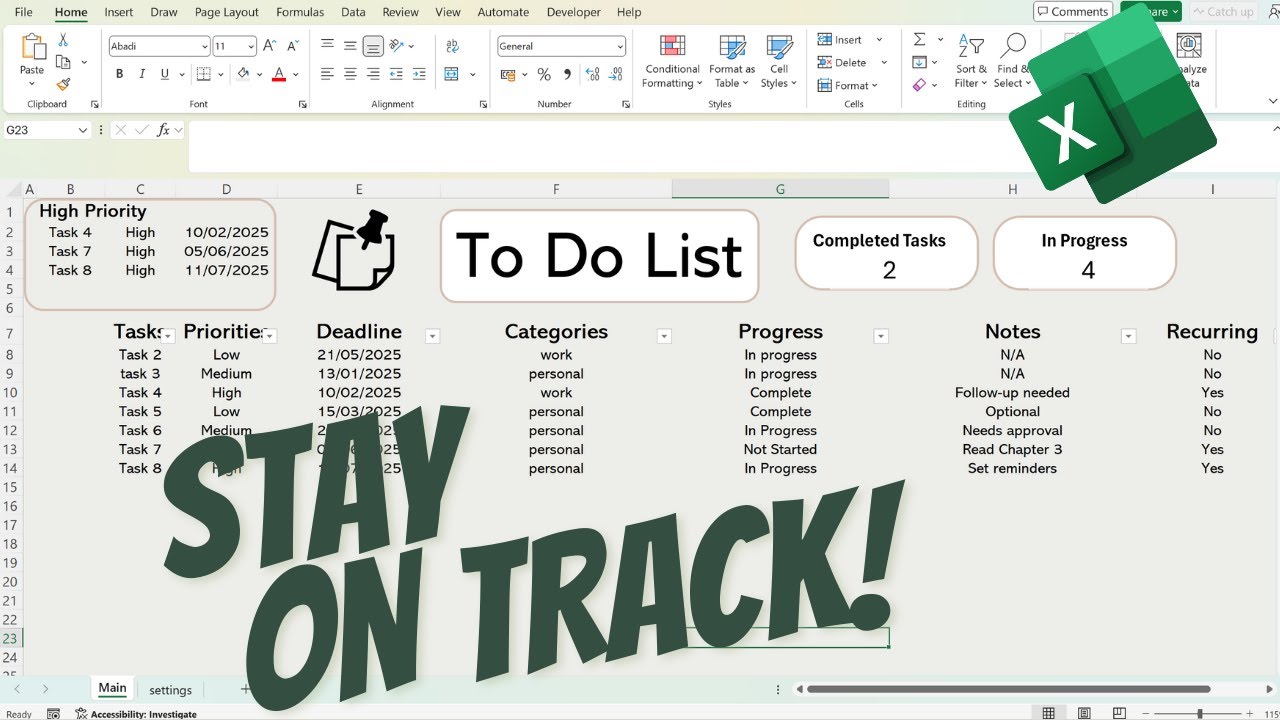Open Cell Styles gallery

(779, 62)
